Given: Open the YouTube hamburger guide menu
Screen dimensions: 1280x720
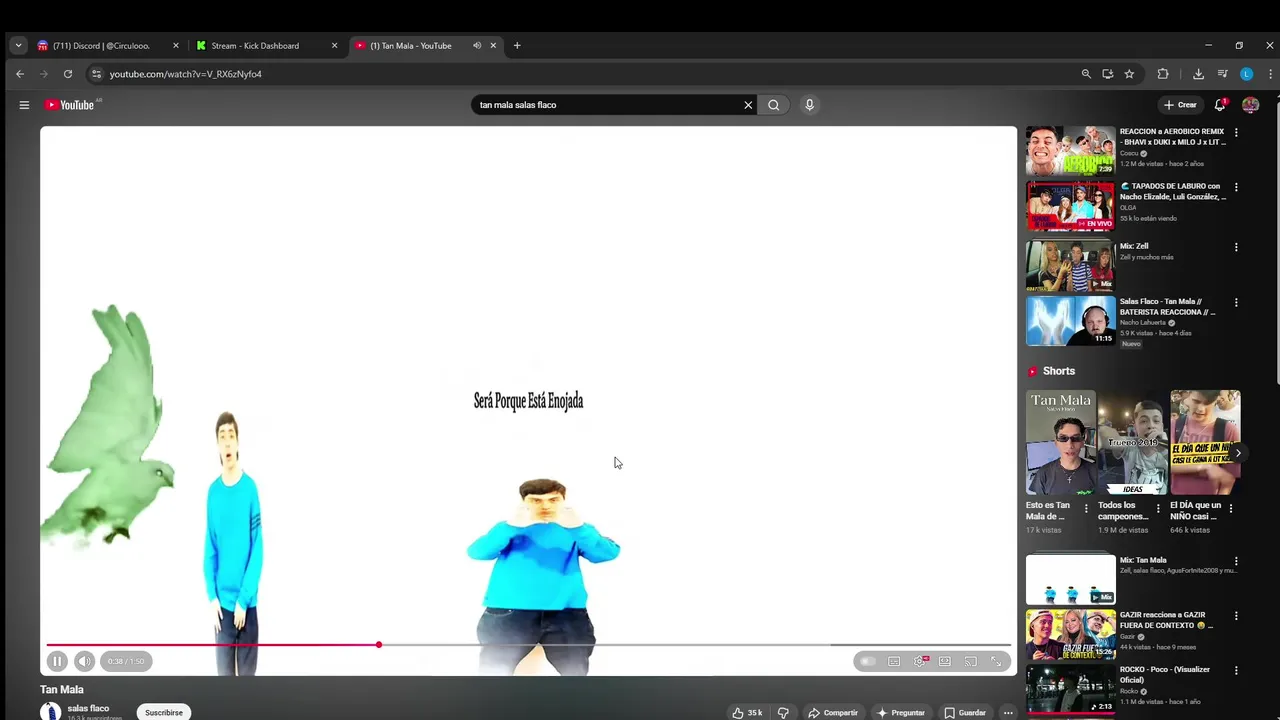Looking at the screenshot, I should [24, 105].
